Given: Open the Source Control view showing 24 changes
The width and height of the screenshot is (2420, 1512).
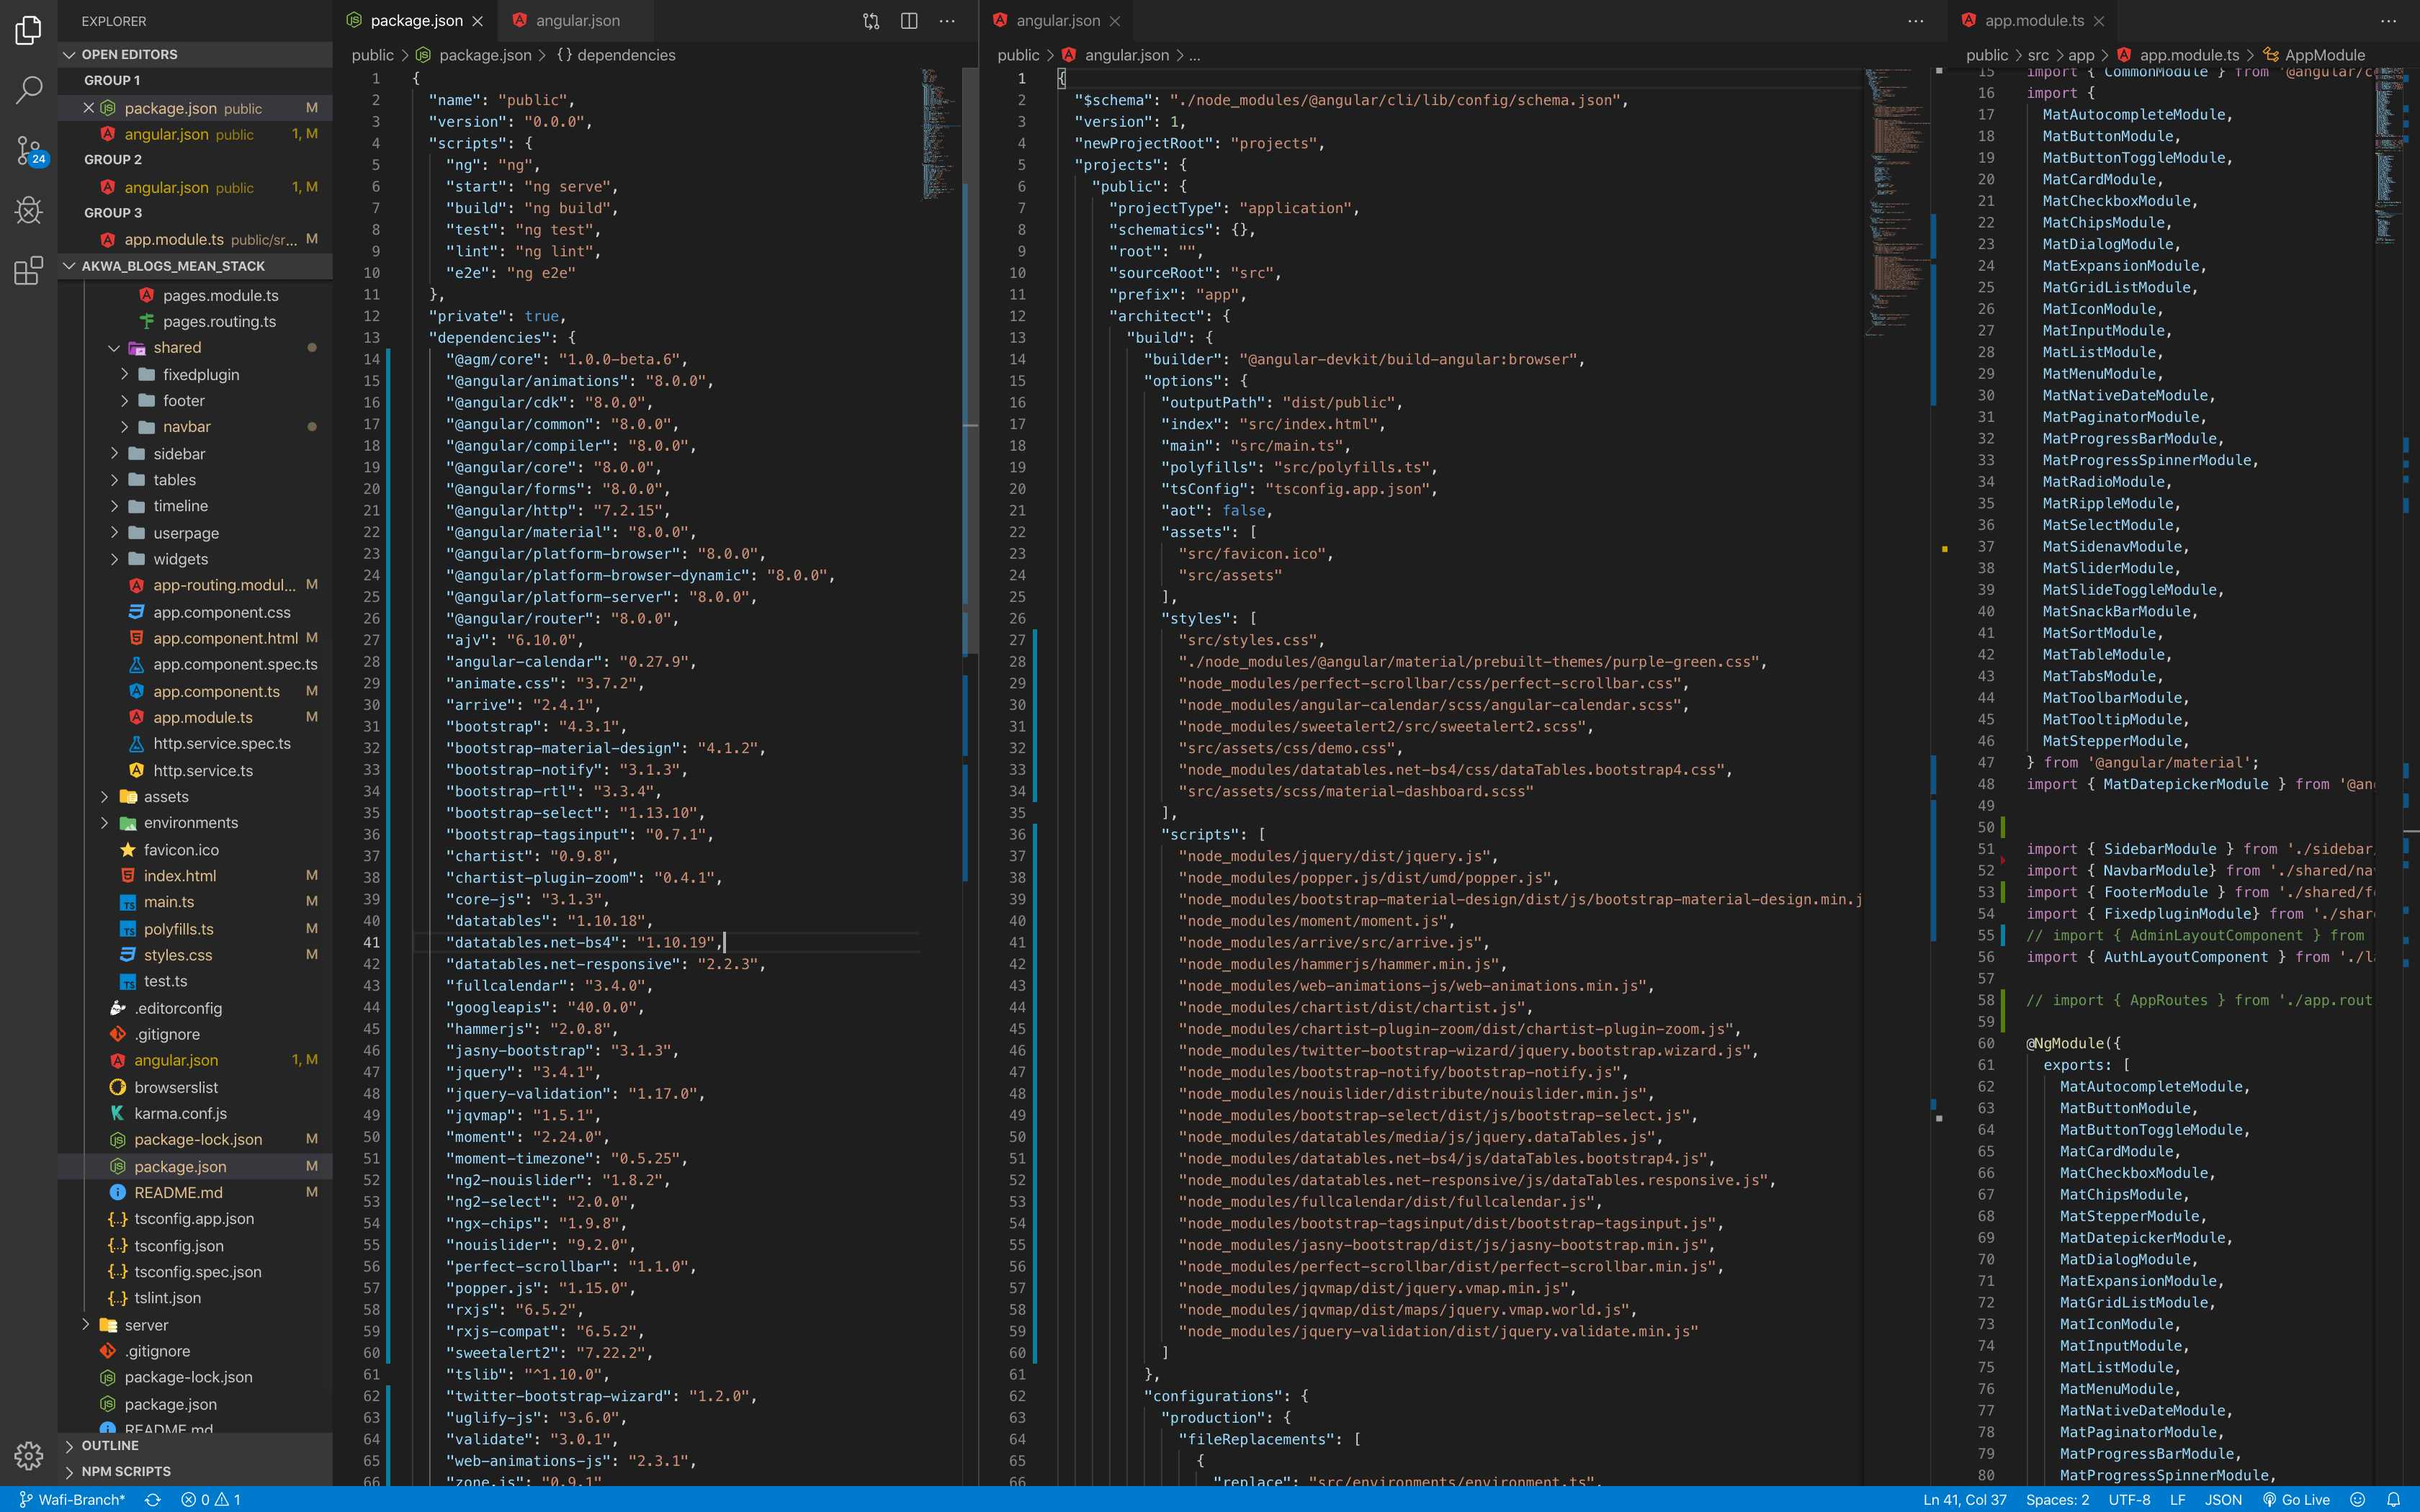Looking at the screenshot, I should pos(27,150).
